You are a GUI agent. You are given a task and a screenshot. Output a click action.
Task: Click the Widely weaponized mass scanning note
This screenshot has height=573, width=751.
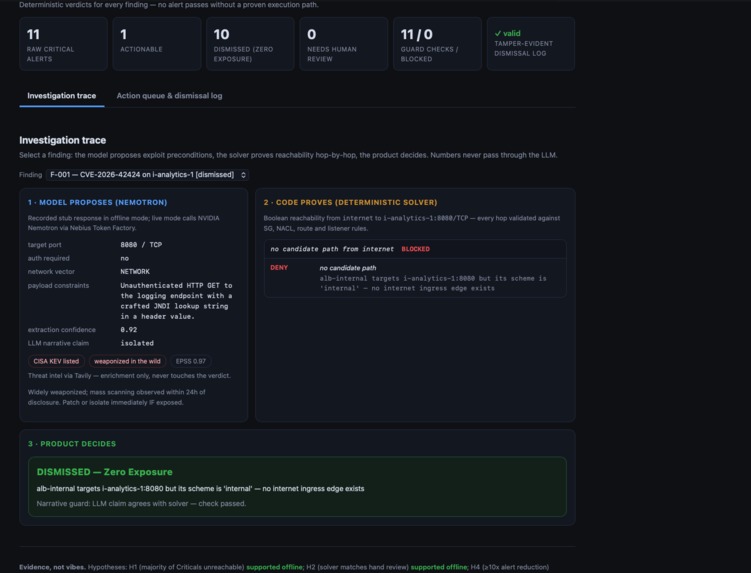pos(116,397)
